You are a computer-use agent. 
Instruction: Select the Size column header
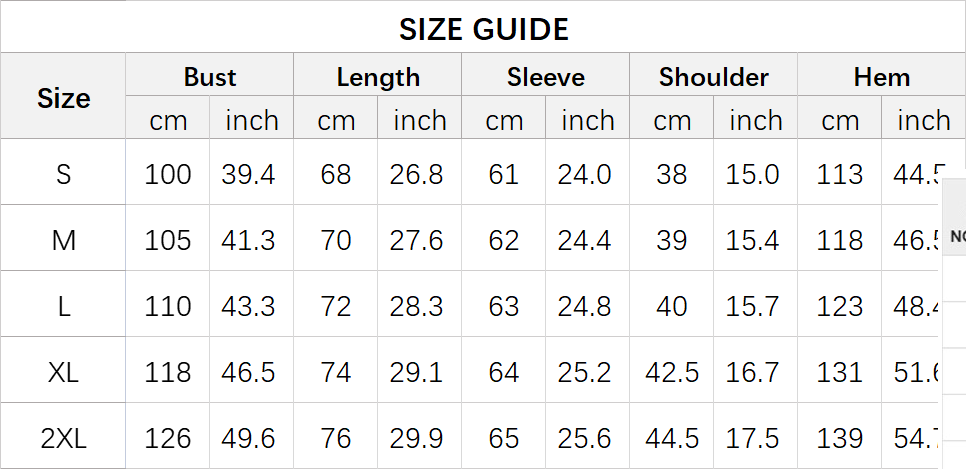pos(63,98)
